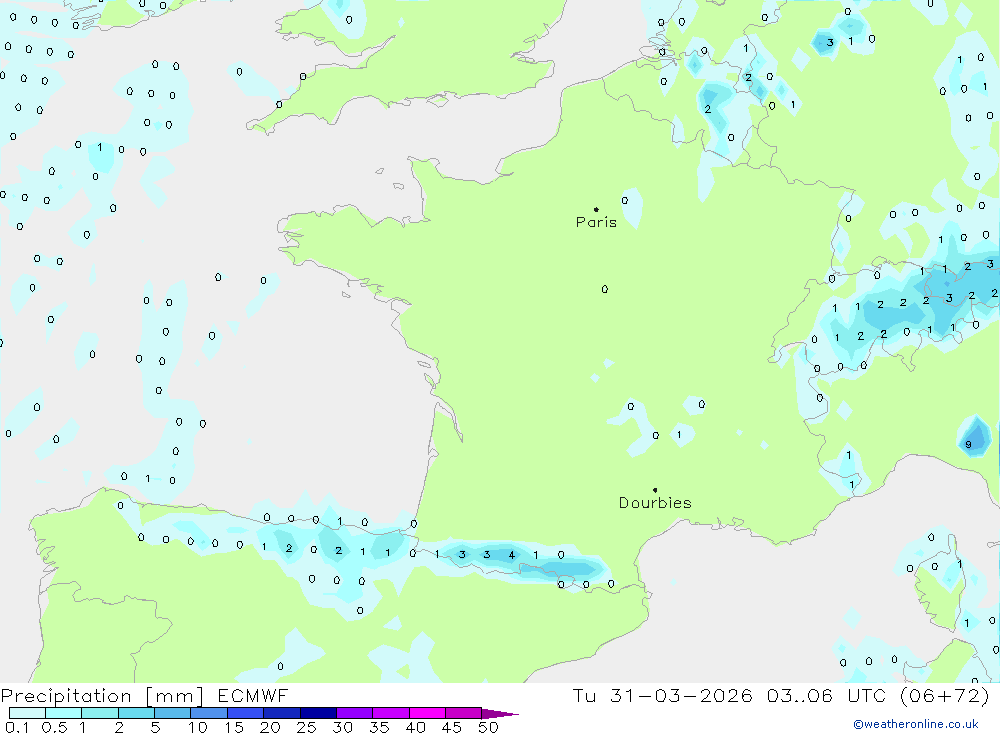
Task: Click the legend arrow tip above 50
Action: [500, 714]
